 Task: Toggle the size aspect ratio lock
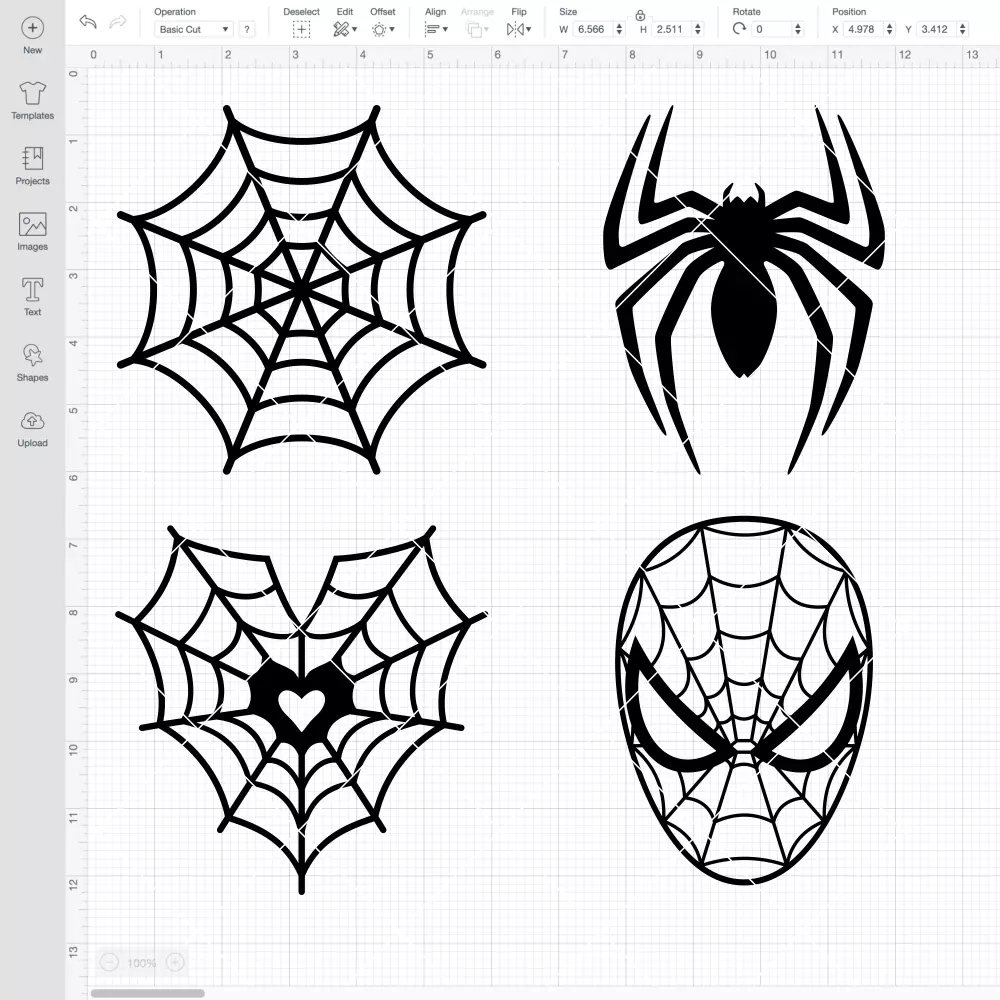[640, 15]
